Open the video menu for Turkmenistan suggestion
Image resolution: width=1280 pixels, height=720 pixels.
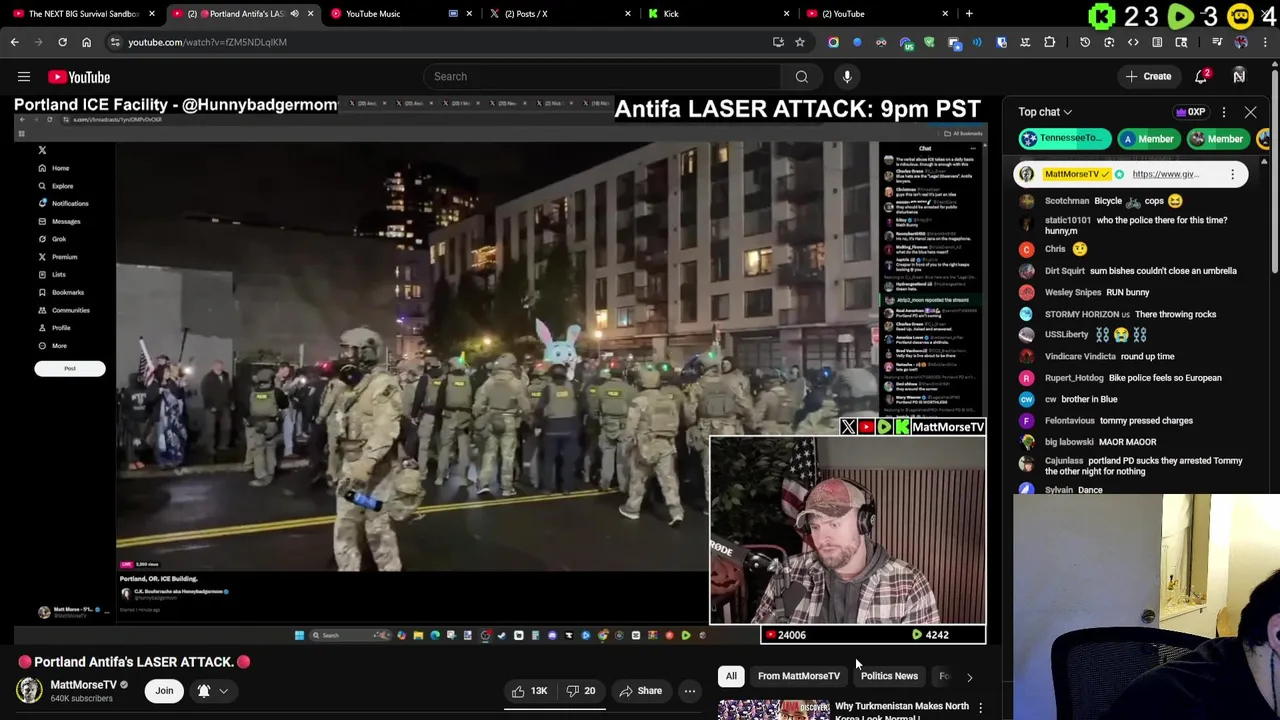(x=980, y=707)
